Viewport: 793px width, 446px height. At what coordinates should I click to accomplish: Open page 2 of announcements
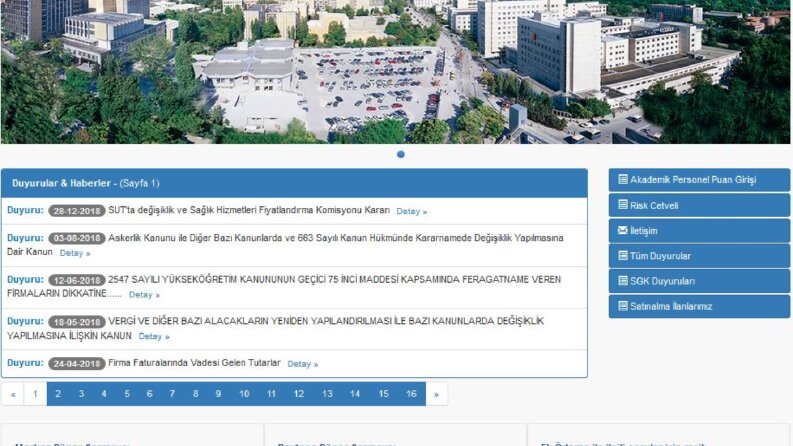pos(58,394)
